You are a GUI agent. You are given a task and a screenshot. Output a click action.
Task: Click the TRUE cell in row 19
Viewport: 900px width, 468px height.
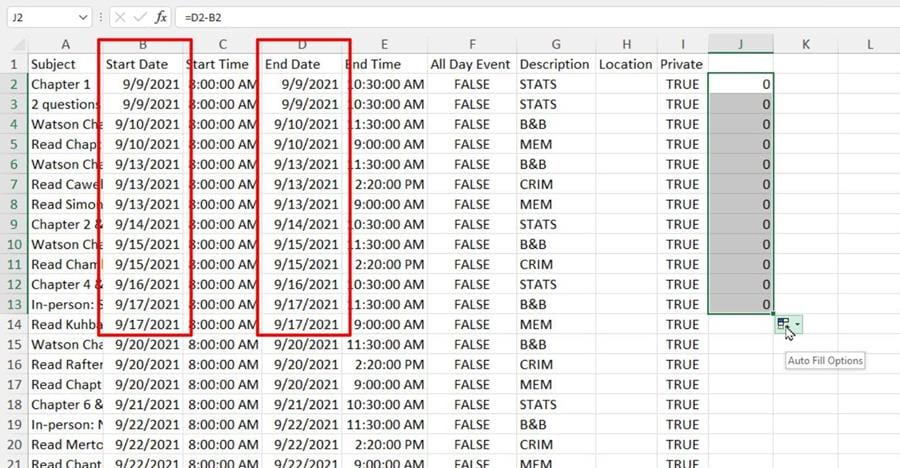(682, 424)
